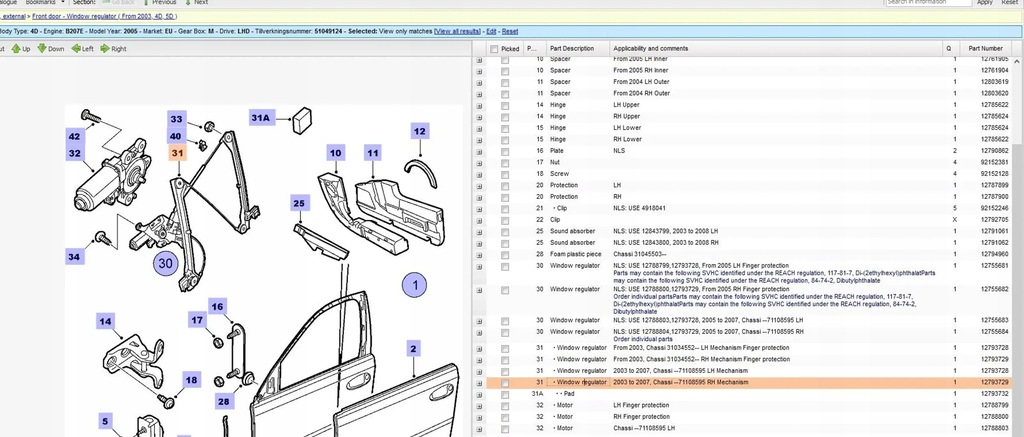
Task: Click the green Down pan arrow
Action: tap(44, 48)
